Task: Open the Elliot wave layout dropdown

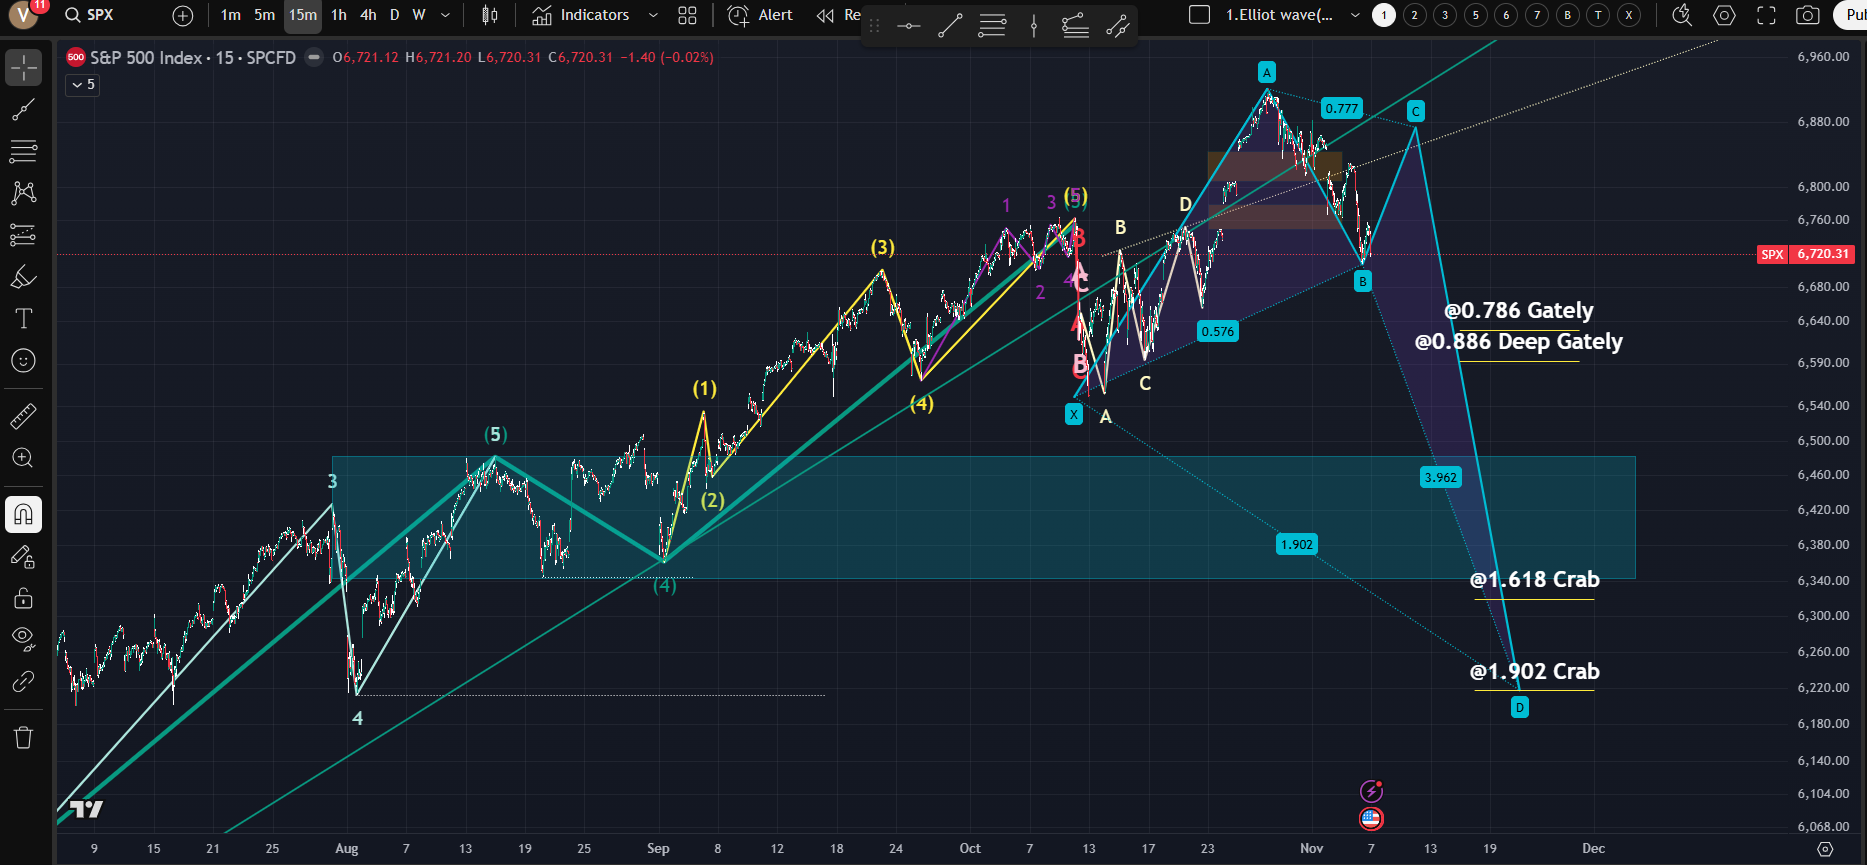Action: [x=1354, y=15]
